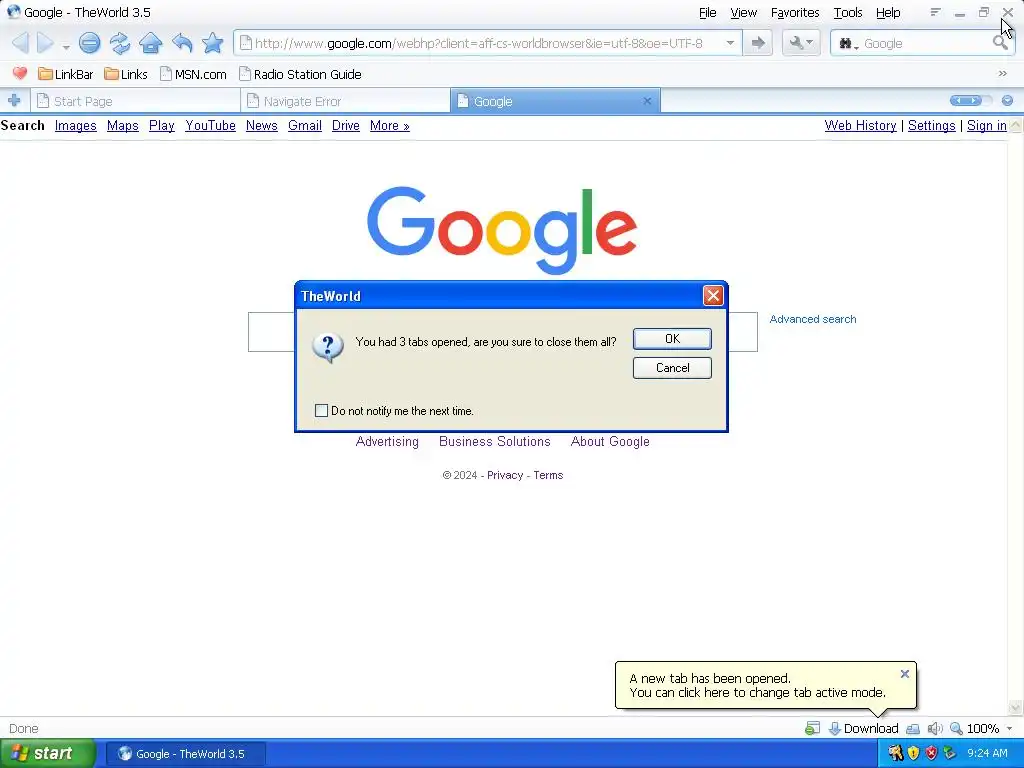The height and width of the screenshot is (768, 1024).
Task: Click OK in TheWorld dialog
Action: [672, 338]
